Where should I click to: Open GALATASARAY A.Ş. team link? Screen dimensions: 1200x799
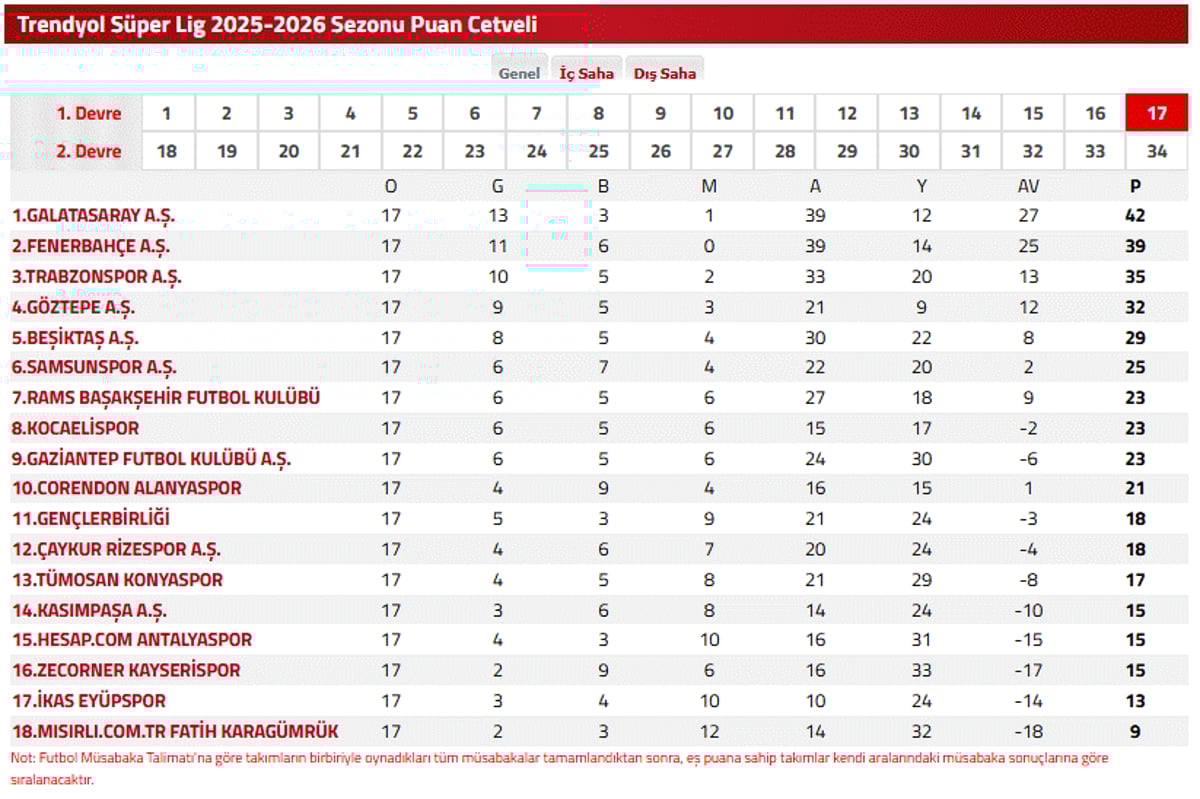(x=93, y=215)
